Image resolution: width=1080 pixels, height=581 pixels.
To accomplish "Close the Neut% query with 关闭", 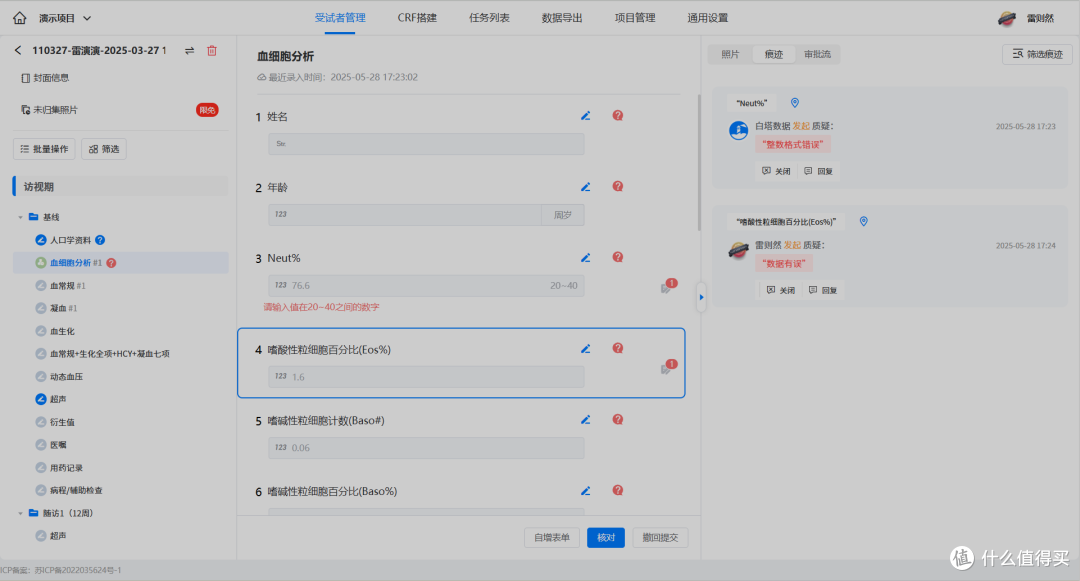I will (x=776, y=171).
